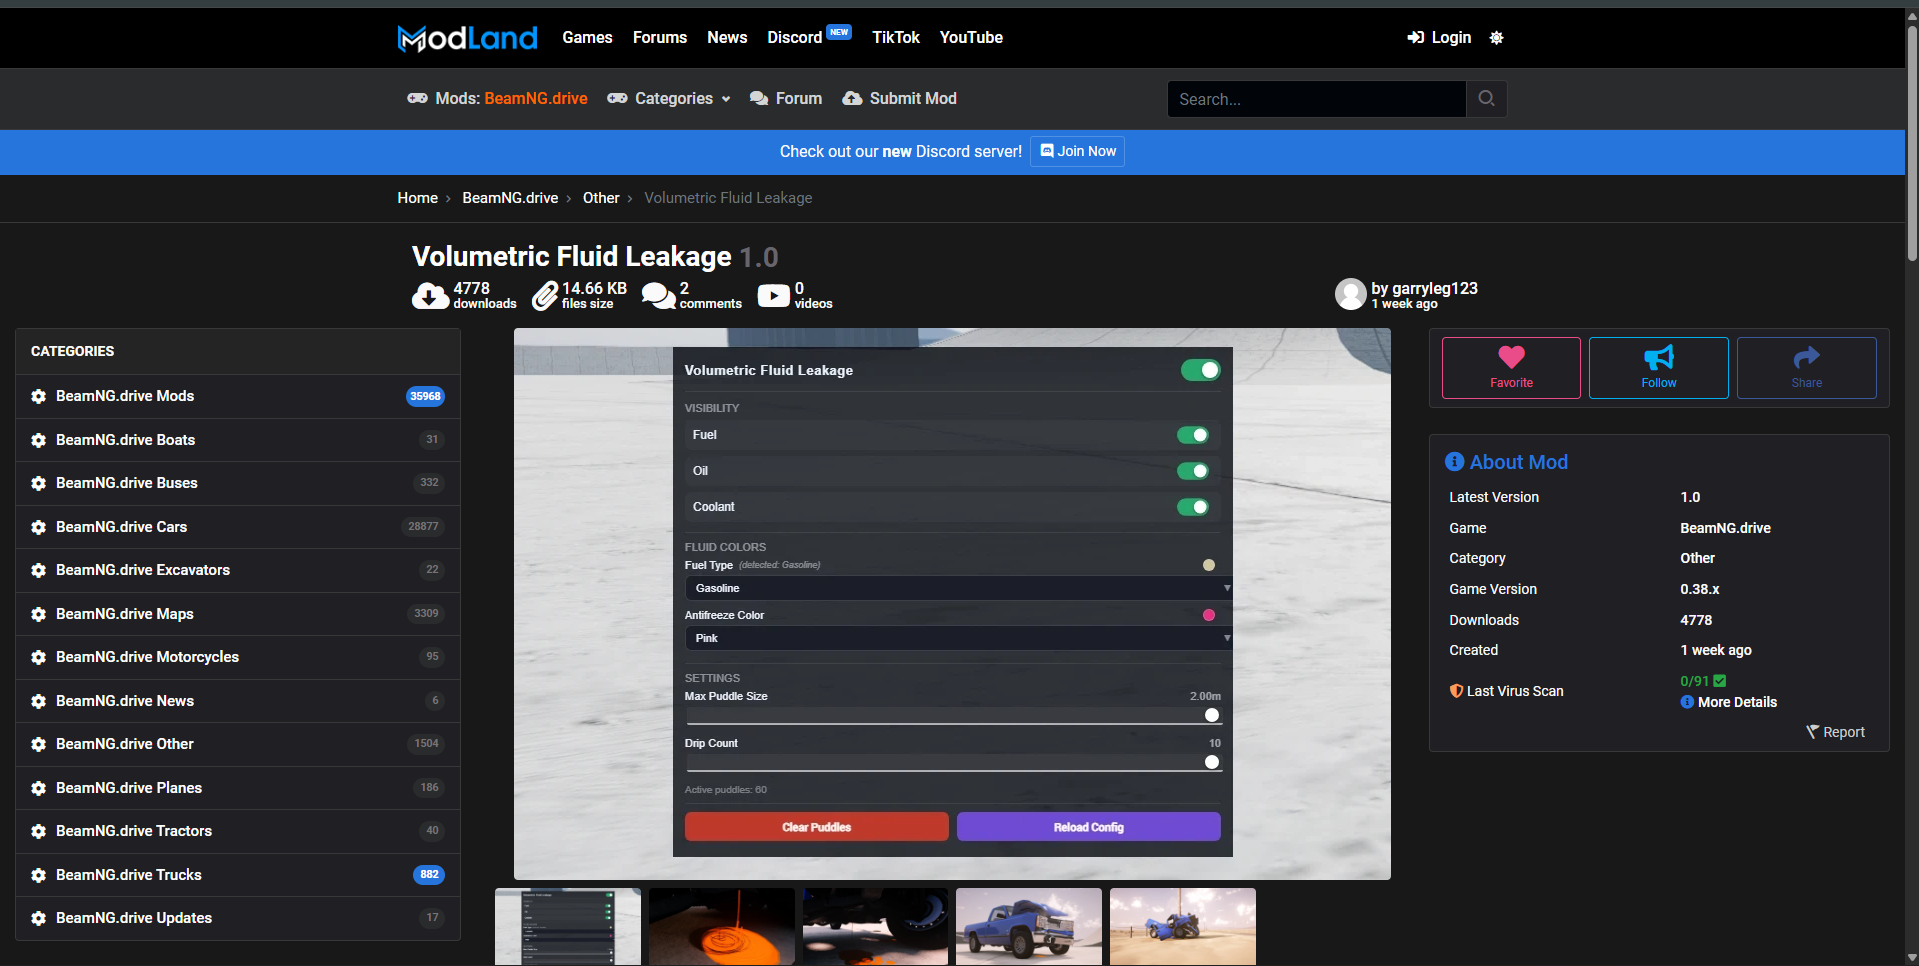Screen dimensions: 1919x966
Task: Select the crashed blue car thumbnail
Action: click(x=1183, y=927)
